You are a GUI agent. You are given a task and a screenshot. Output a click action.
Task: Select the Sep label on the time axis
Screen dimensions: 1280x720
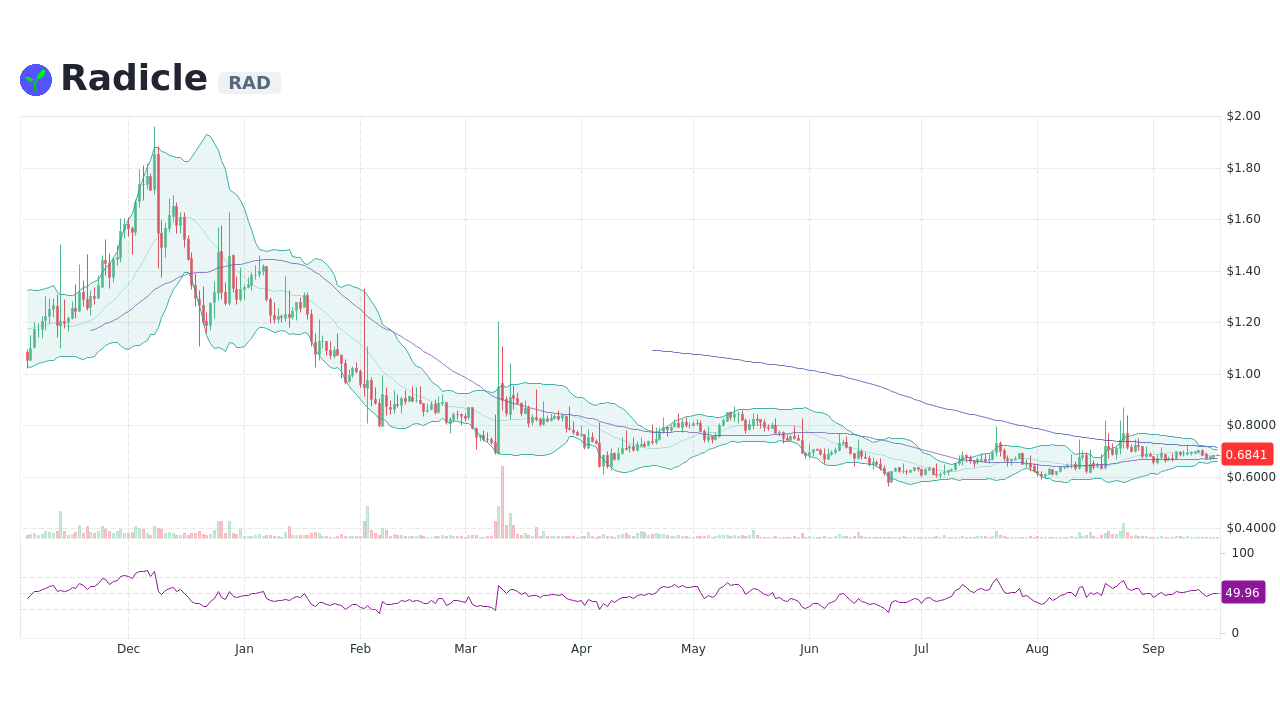click(1153, 648)
